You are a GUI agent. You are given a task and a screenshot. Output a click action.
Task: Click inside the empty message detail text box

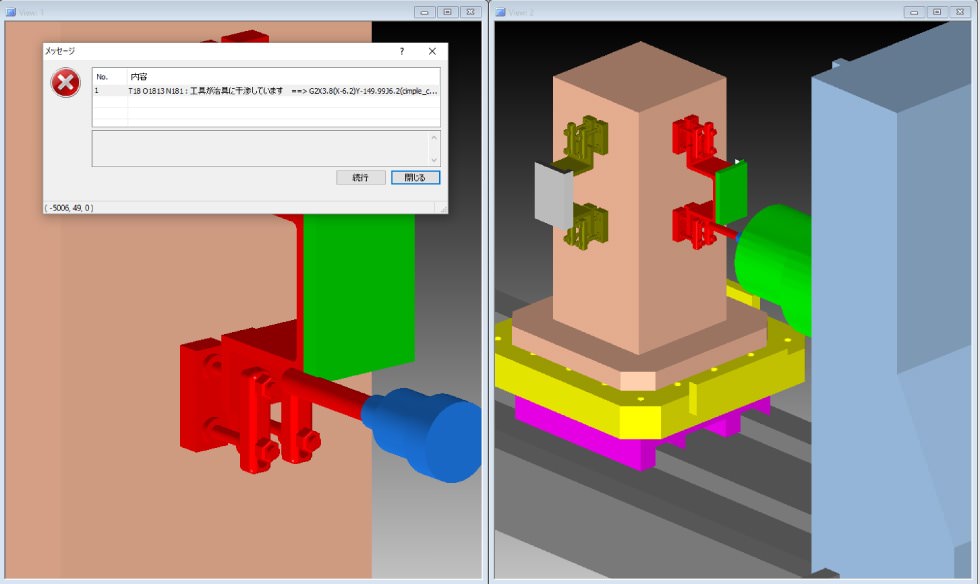[x=260, y=148]
